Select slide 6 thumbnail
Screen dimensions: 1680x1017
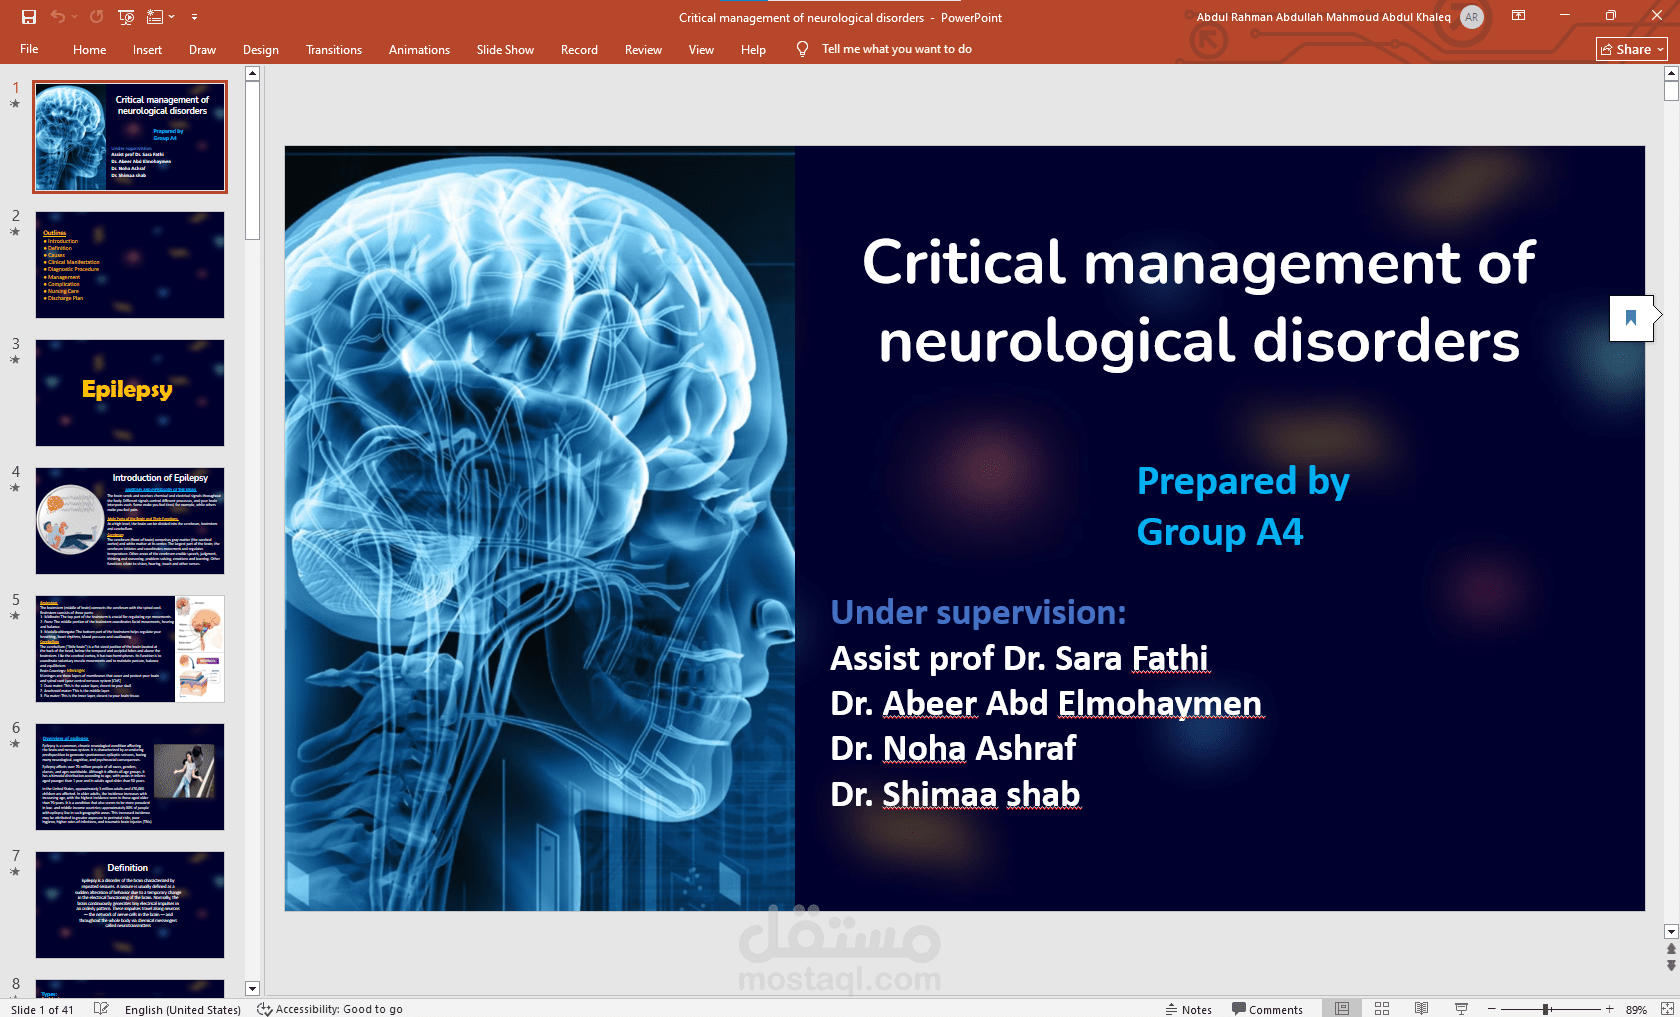pyautogui.click(x=130, y=777)
